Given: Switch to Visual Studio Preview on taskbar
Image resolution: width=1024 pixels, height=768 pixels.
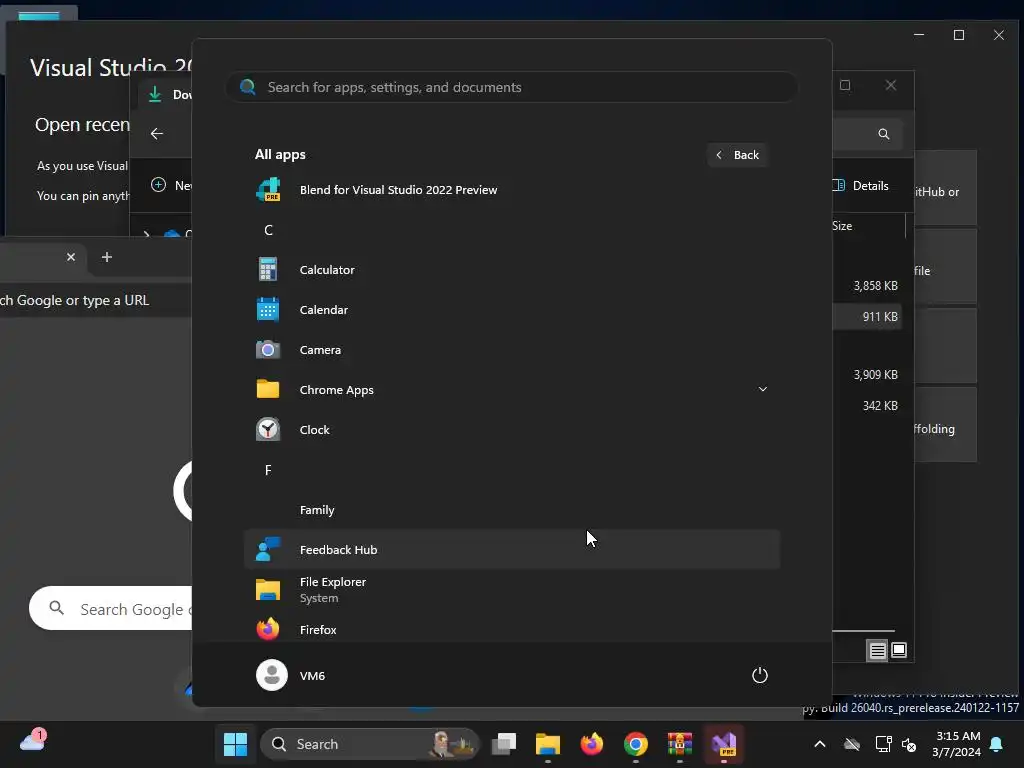Looking at the screenshot, I should tap(724, 744).
